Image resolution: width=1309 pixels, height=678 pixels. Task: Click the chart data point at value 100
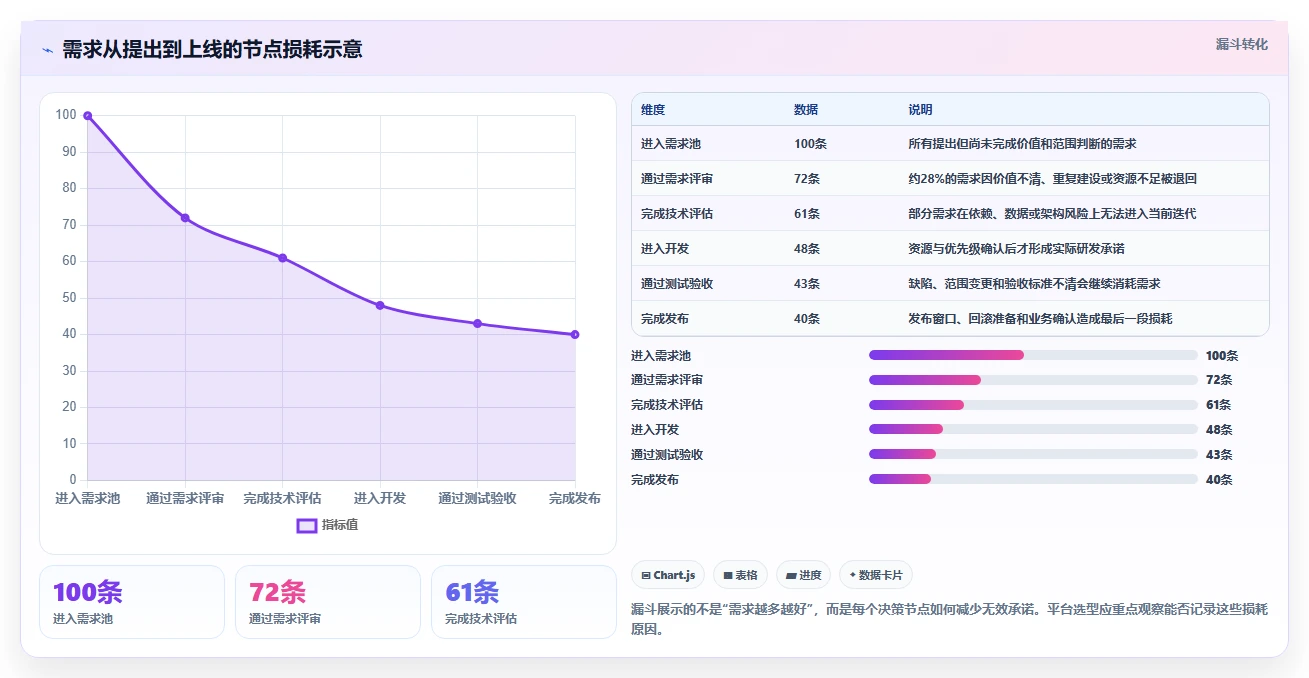(x=88, y=116)
